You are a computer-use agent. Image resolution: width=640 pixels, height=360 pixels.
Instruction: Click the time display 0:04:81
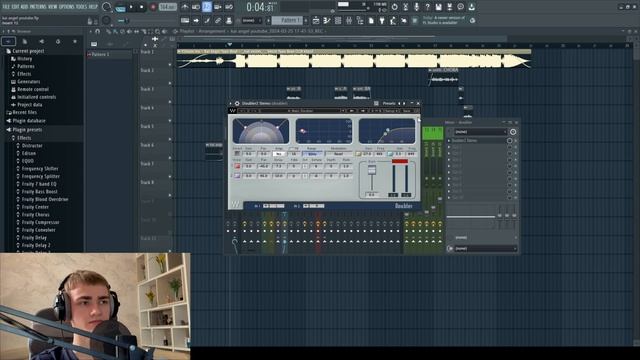(260, 7)
